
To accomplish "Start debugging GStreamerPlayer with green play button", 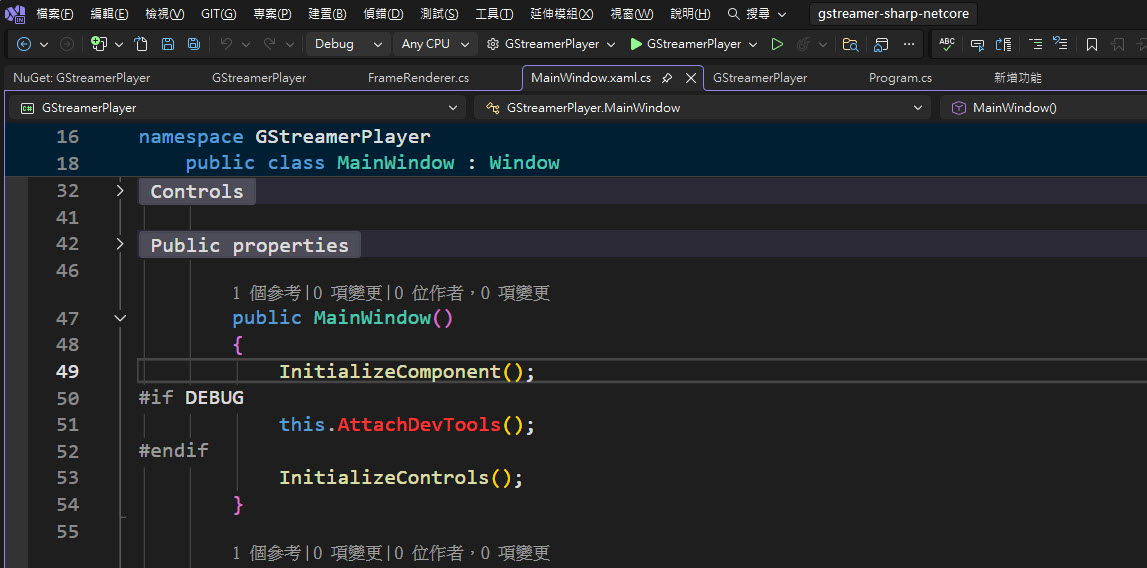I will pyautogui.click(x=636, y=44).
